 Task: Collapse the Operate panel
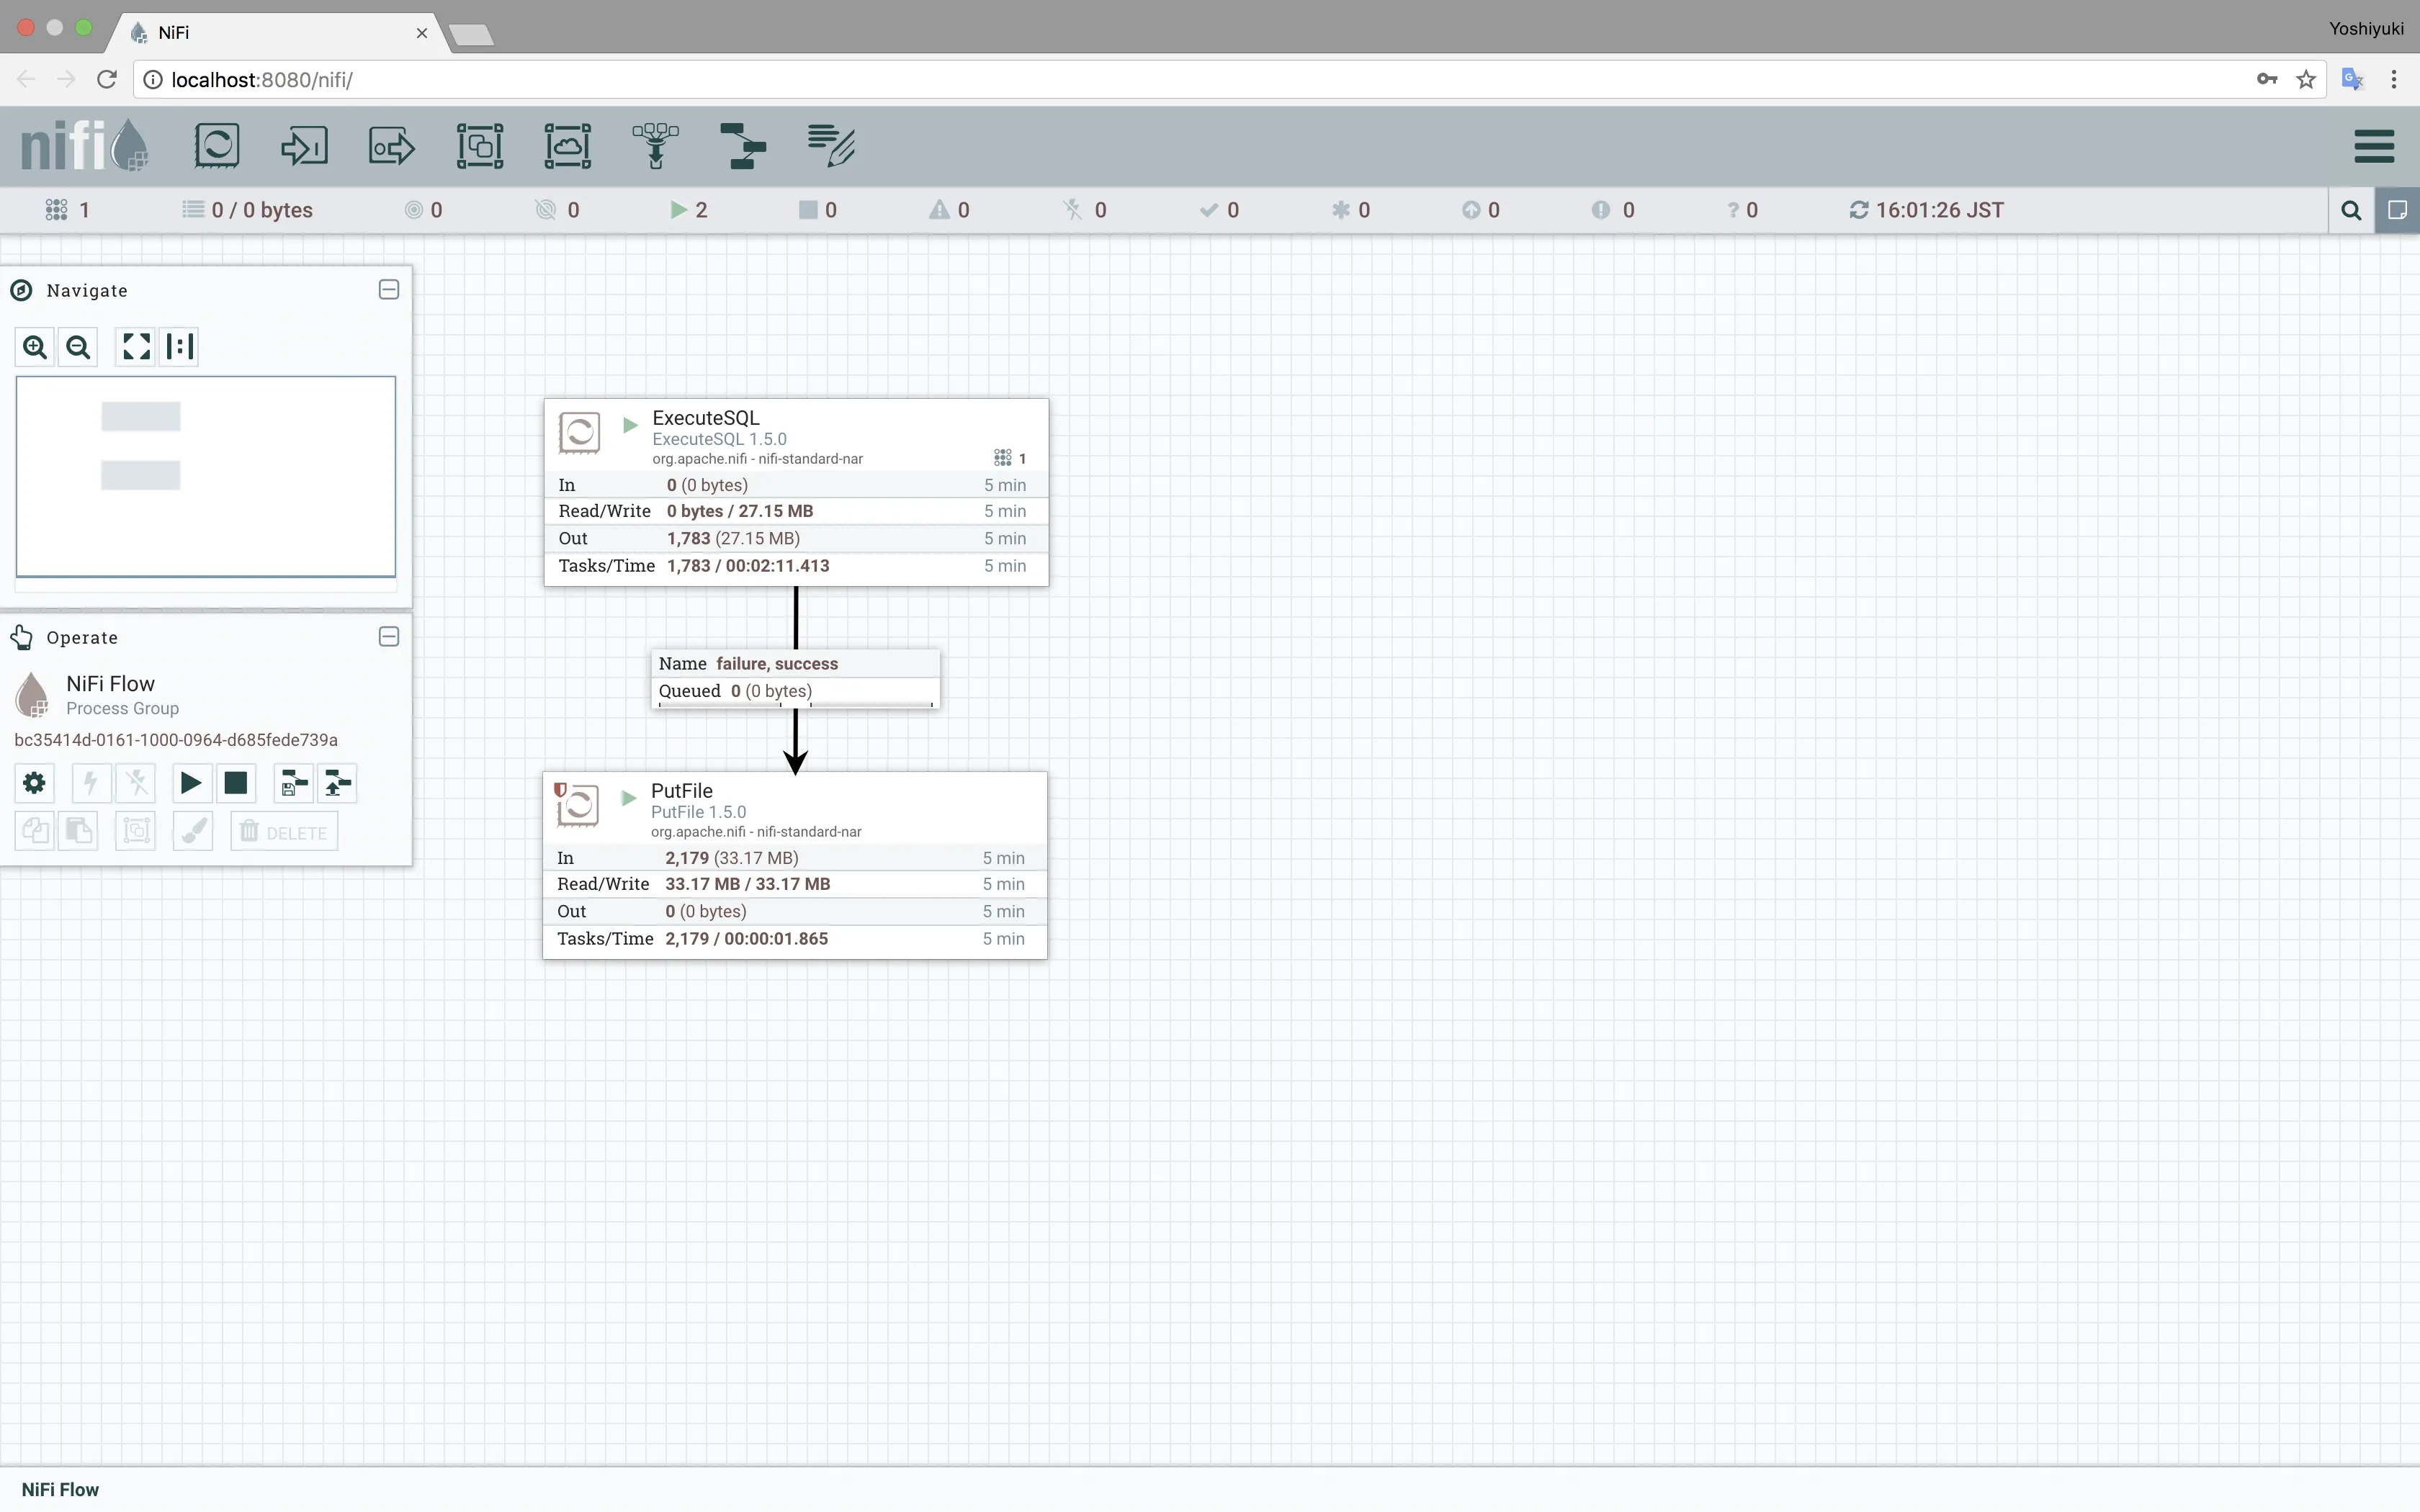[389, 637]
